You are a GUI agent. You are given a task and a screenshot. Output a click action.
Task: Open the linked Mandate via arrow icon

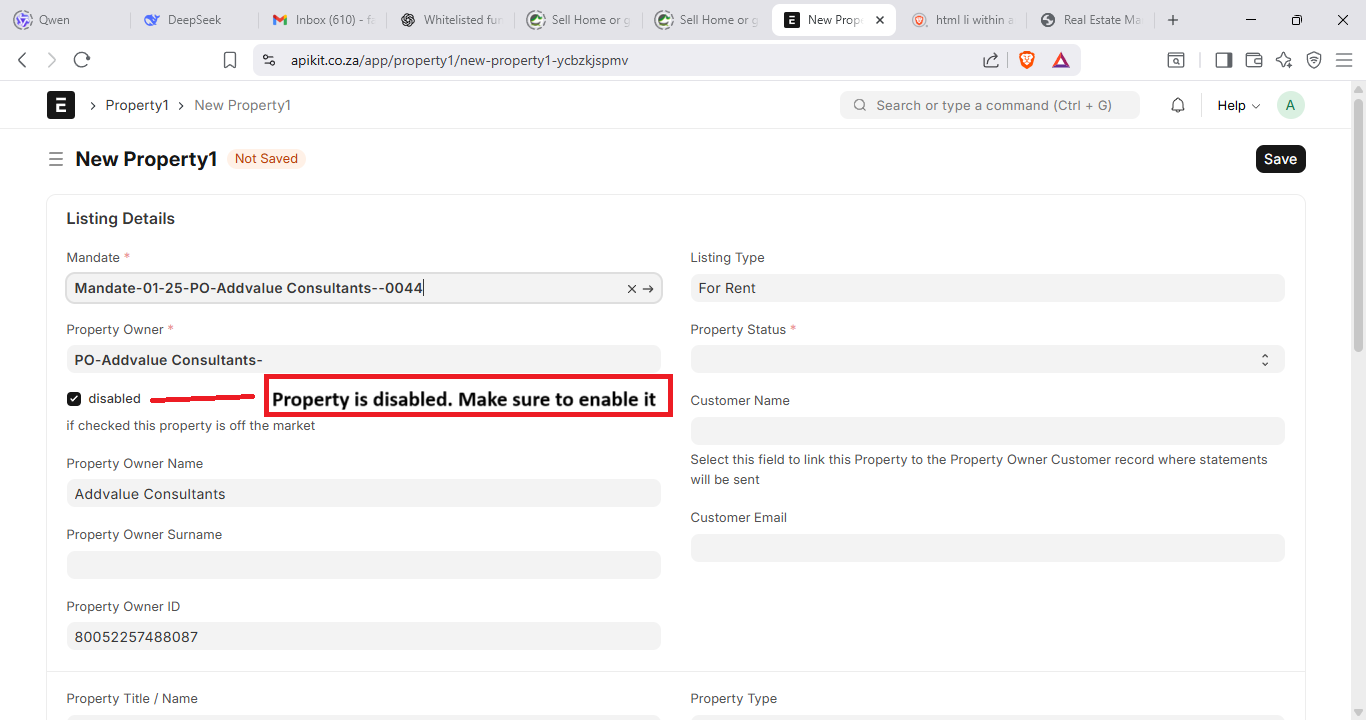click(x=648, y=289)
